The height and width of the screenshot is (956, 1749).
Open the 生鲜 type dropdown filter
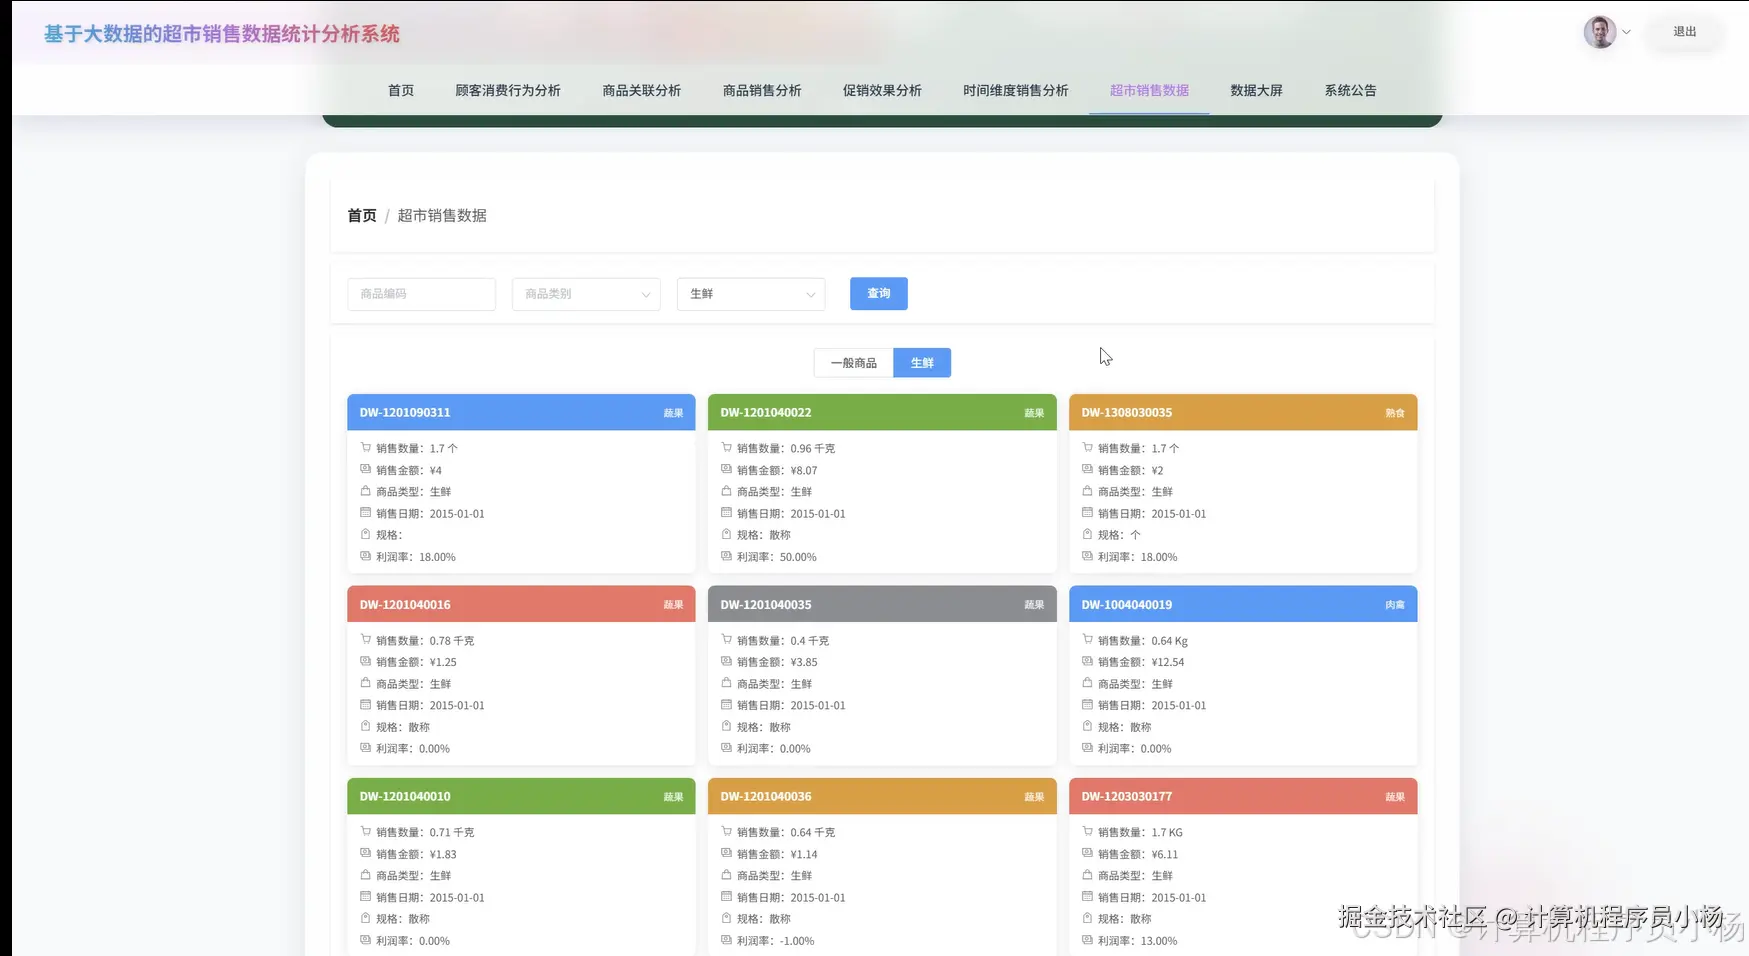coord(751,294)
